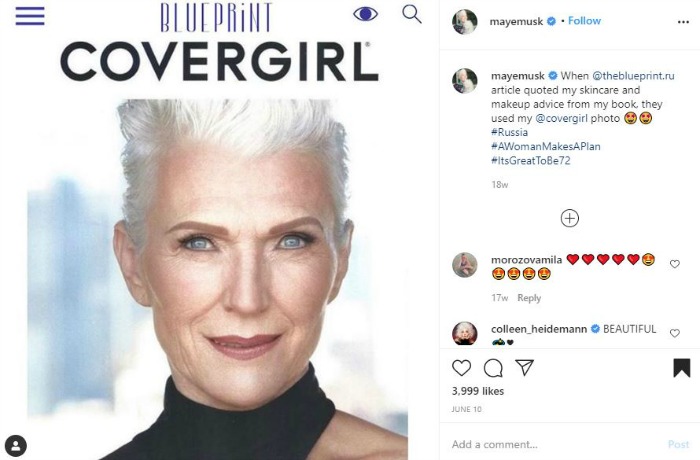700x460 pixels.
Task: Like colleen_heidemann's comment
Action: coord(675,333)
